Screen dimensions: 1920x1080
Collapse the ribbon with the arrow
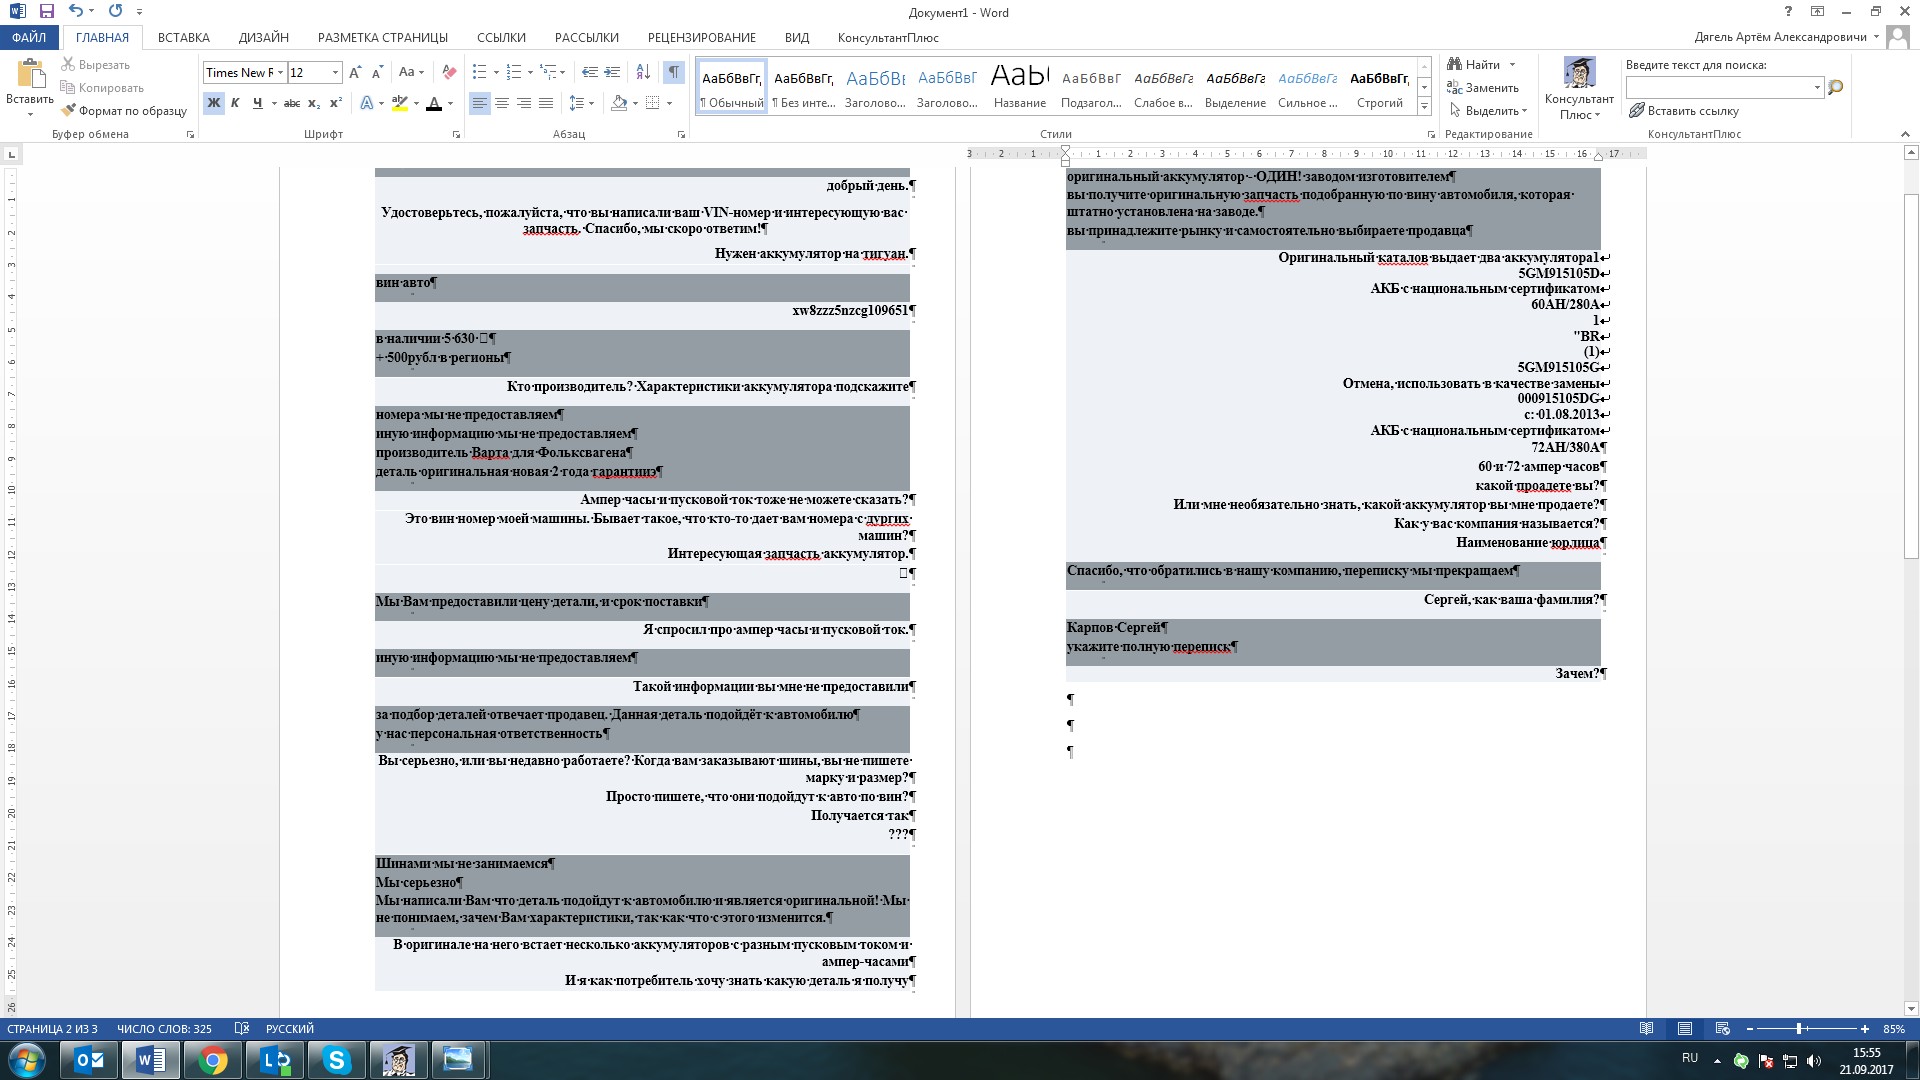(x=1904, y=134)
